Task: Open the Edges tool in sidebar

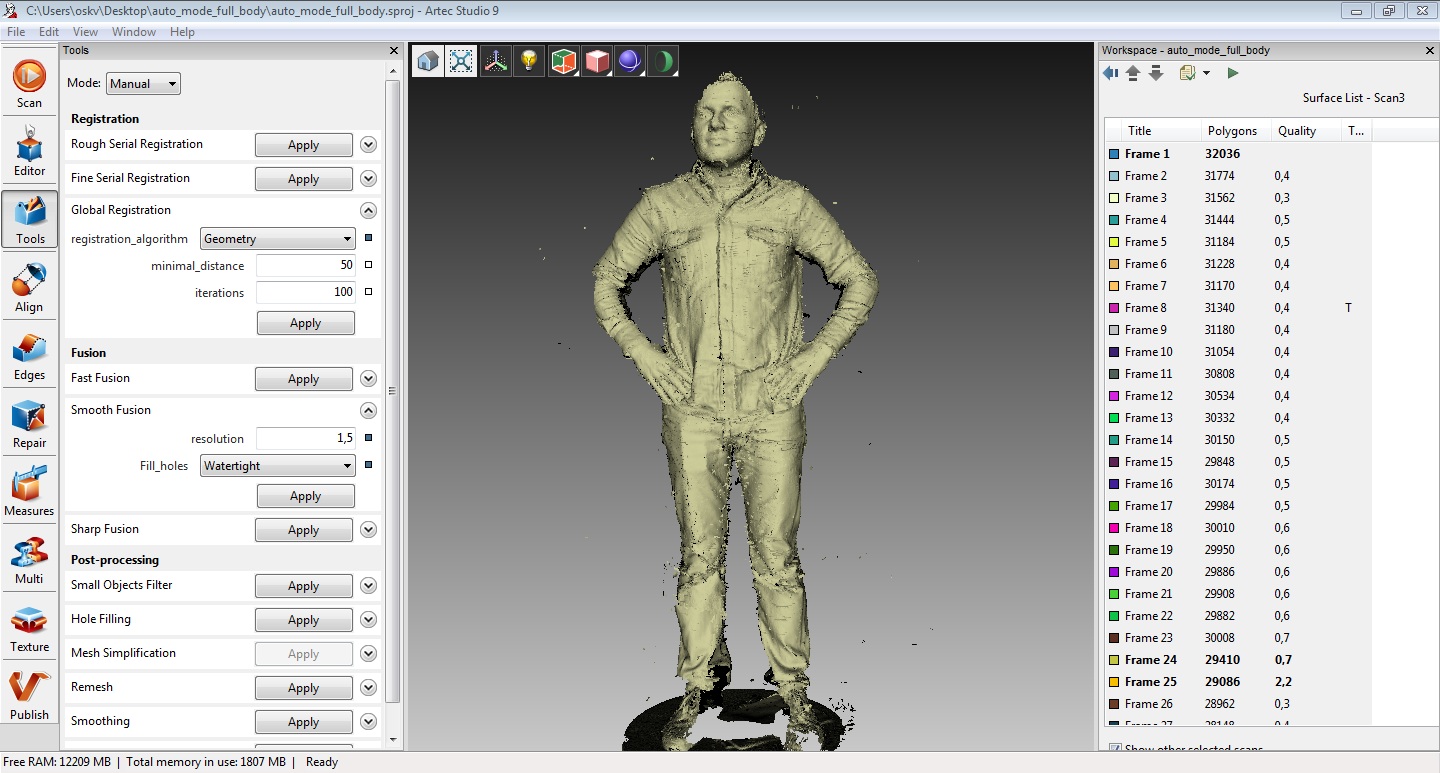Action: click(29, 356)
